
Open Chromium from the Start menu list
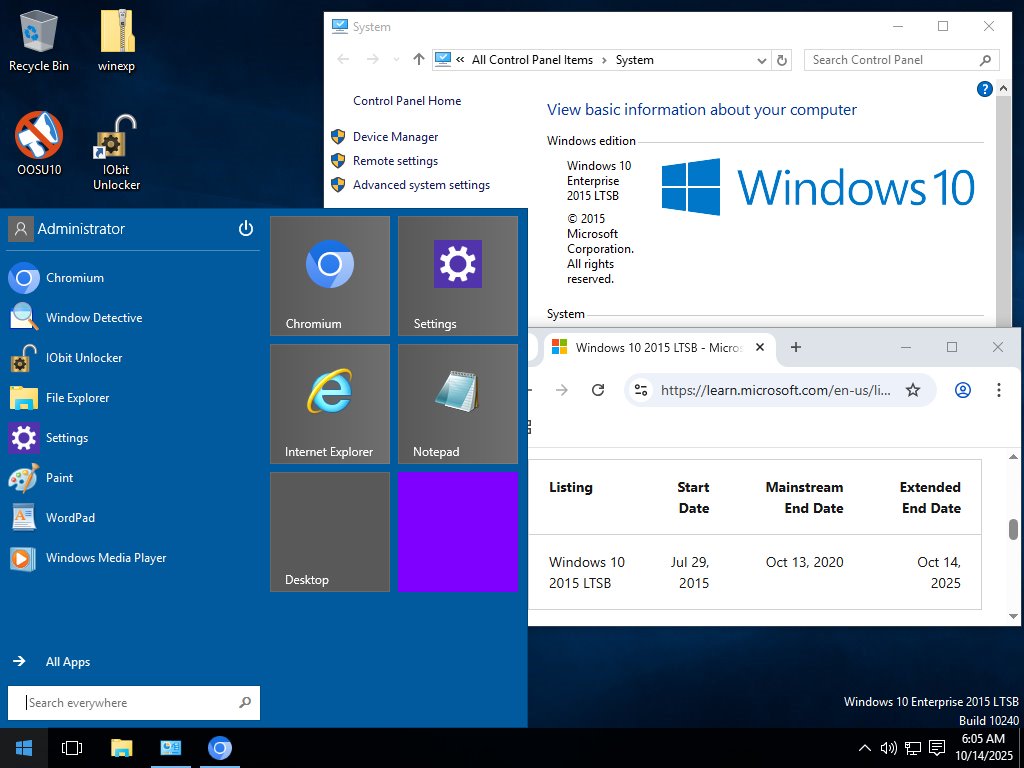click(x=134, y=278)
